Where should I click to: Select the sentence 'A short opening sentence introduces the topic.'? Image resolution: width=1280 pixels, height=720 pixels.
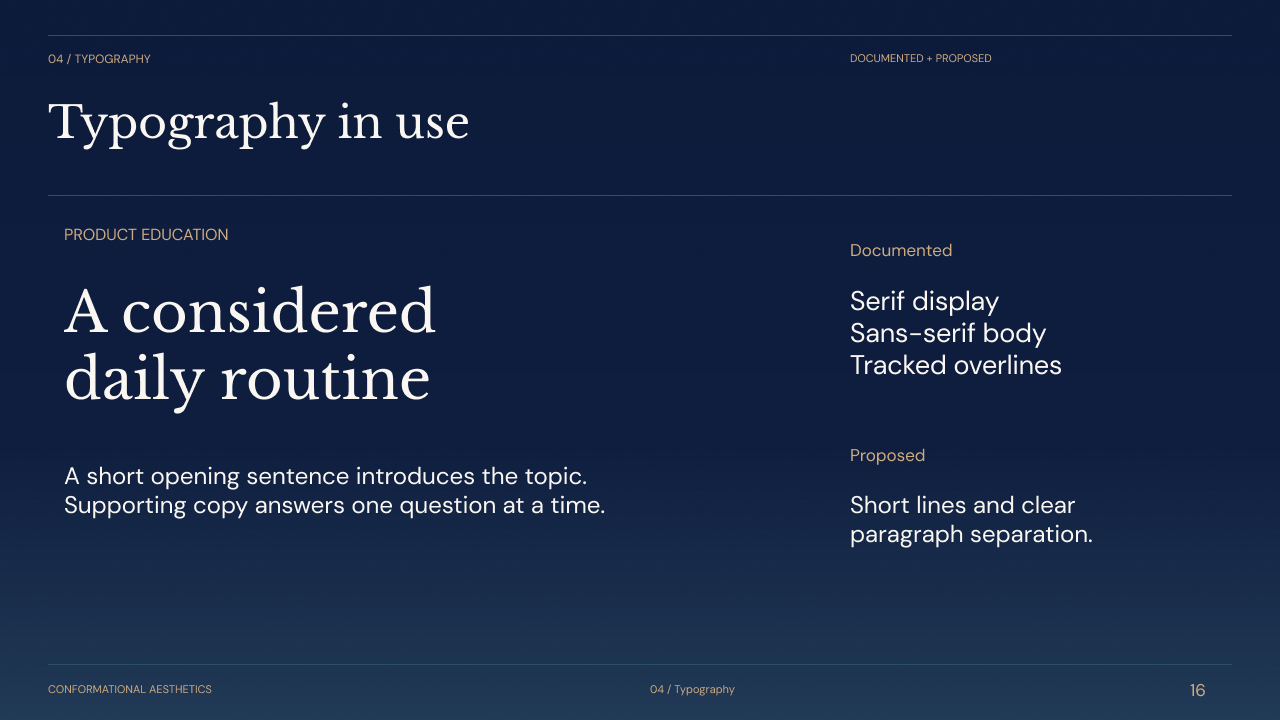[325, 476]
